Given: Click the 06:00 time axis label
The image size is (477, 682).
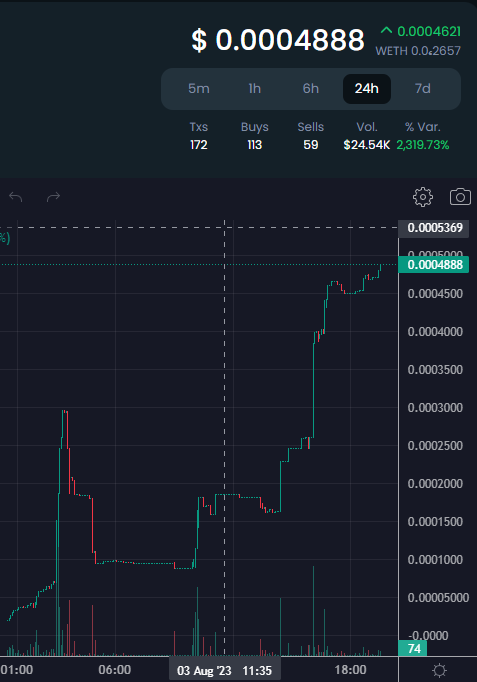Looking at the screenshot, I should [x=115, y=670].
